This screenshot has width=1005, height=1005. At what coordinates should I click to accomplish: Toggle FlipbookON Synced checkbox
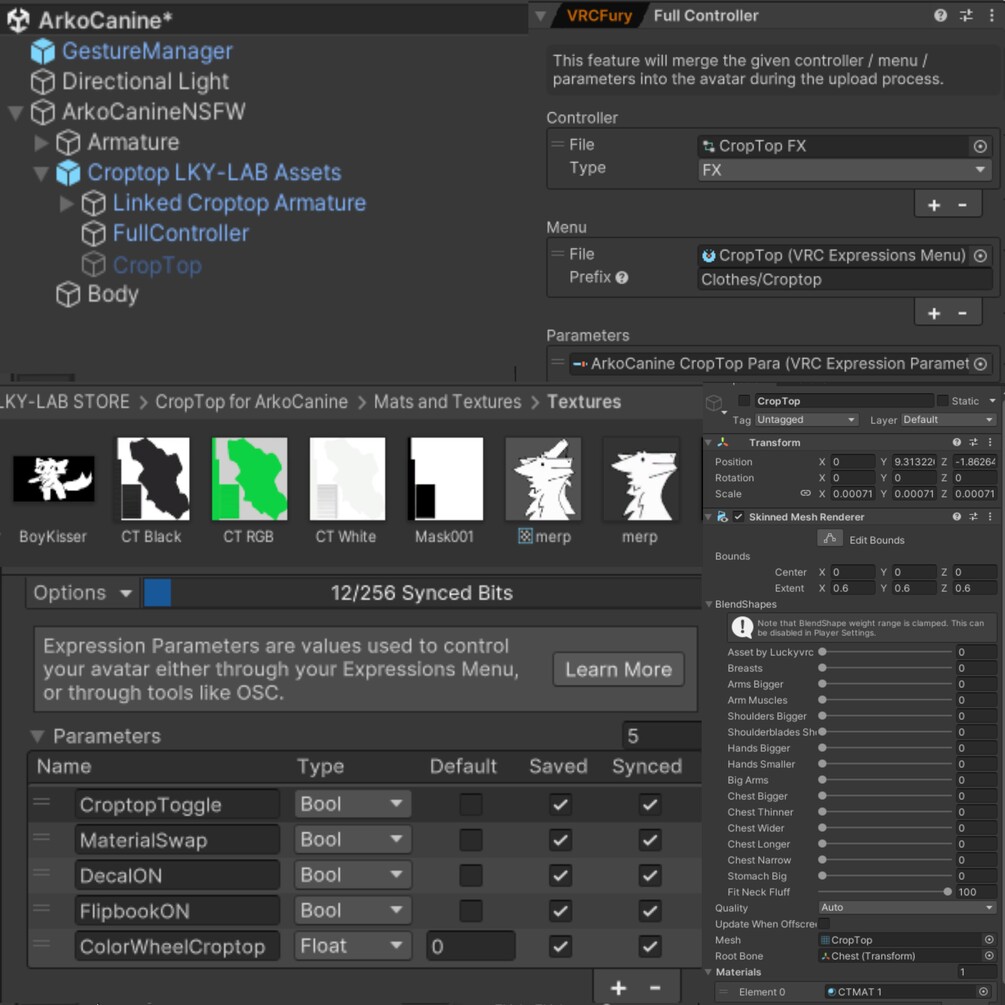tap(650, 911)
